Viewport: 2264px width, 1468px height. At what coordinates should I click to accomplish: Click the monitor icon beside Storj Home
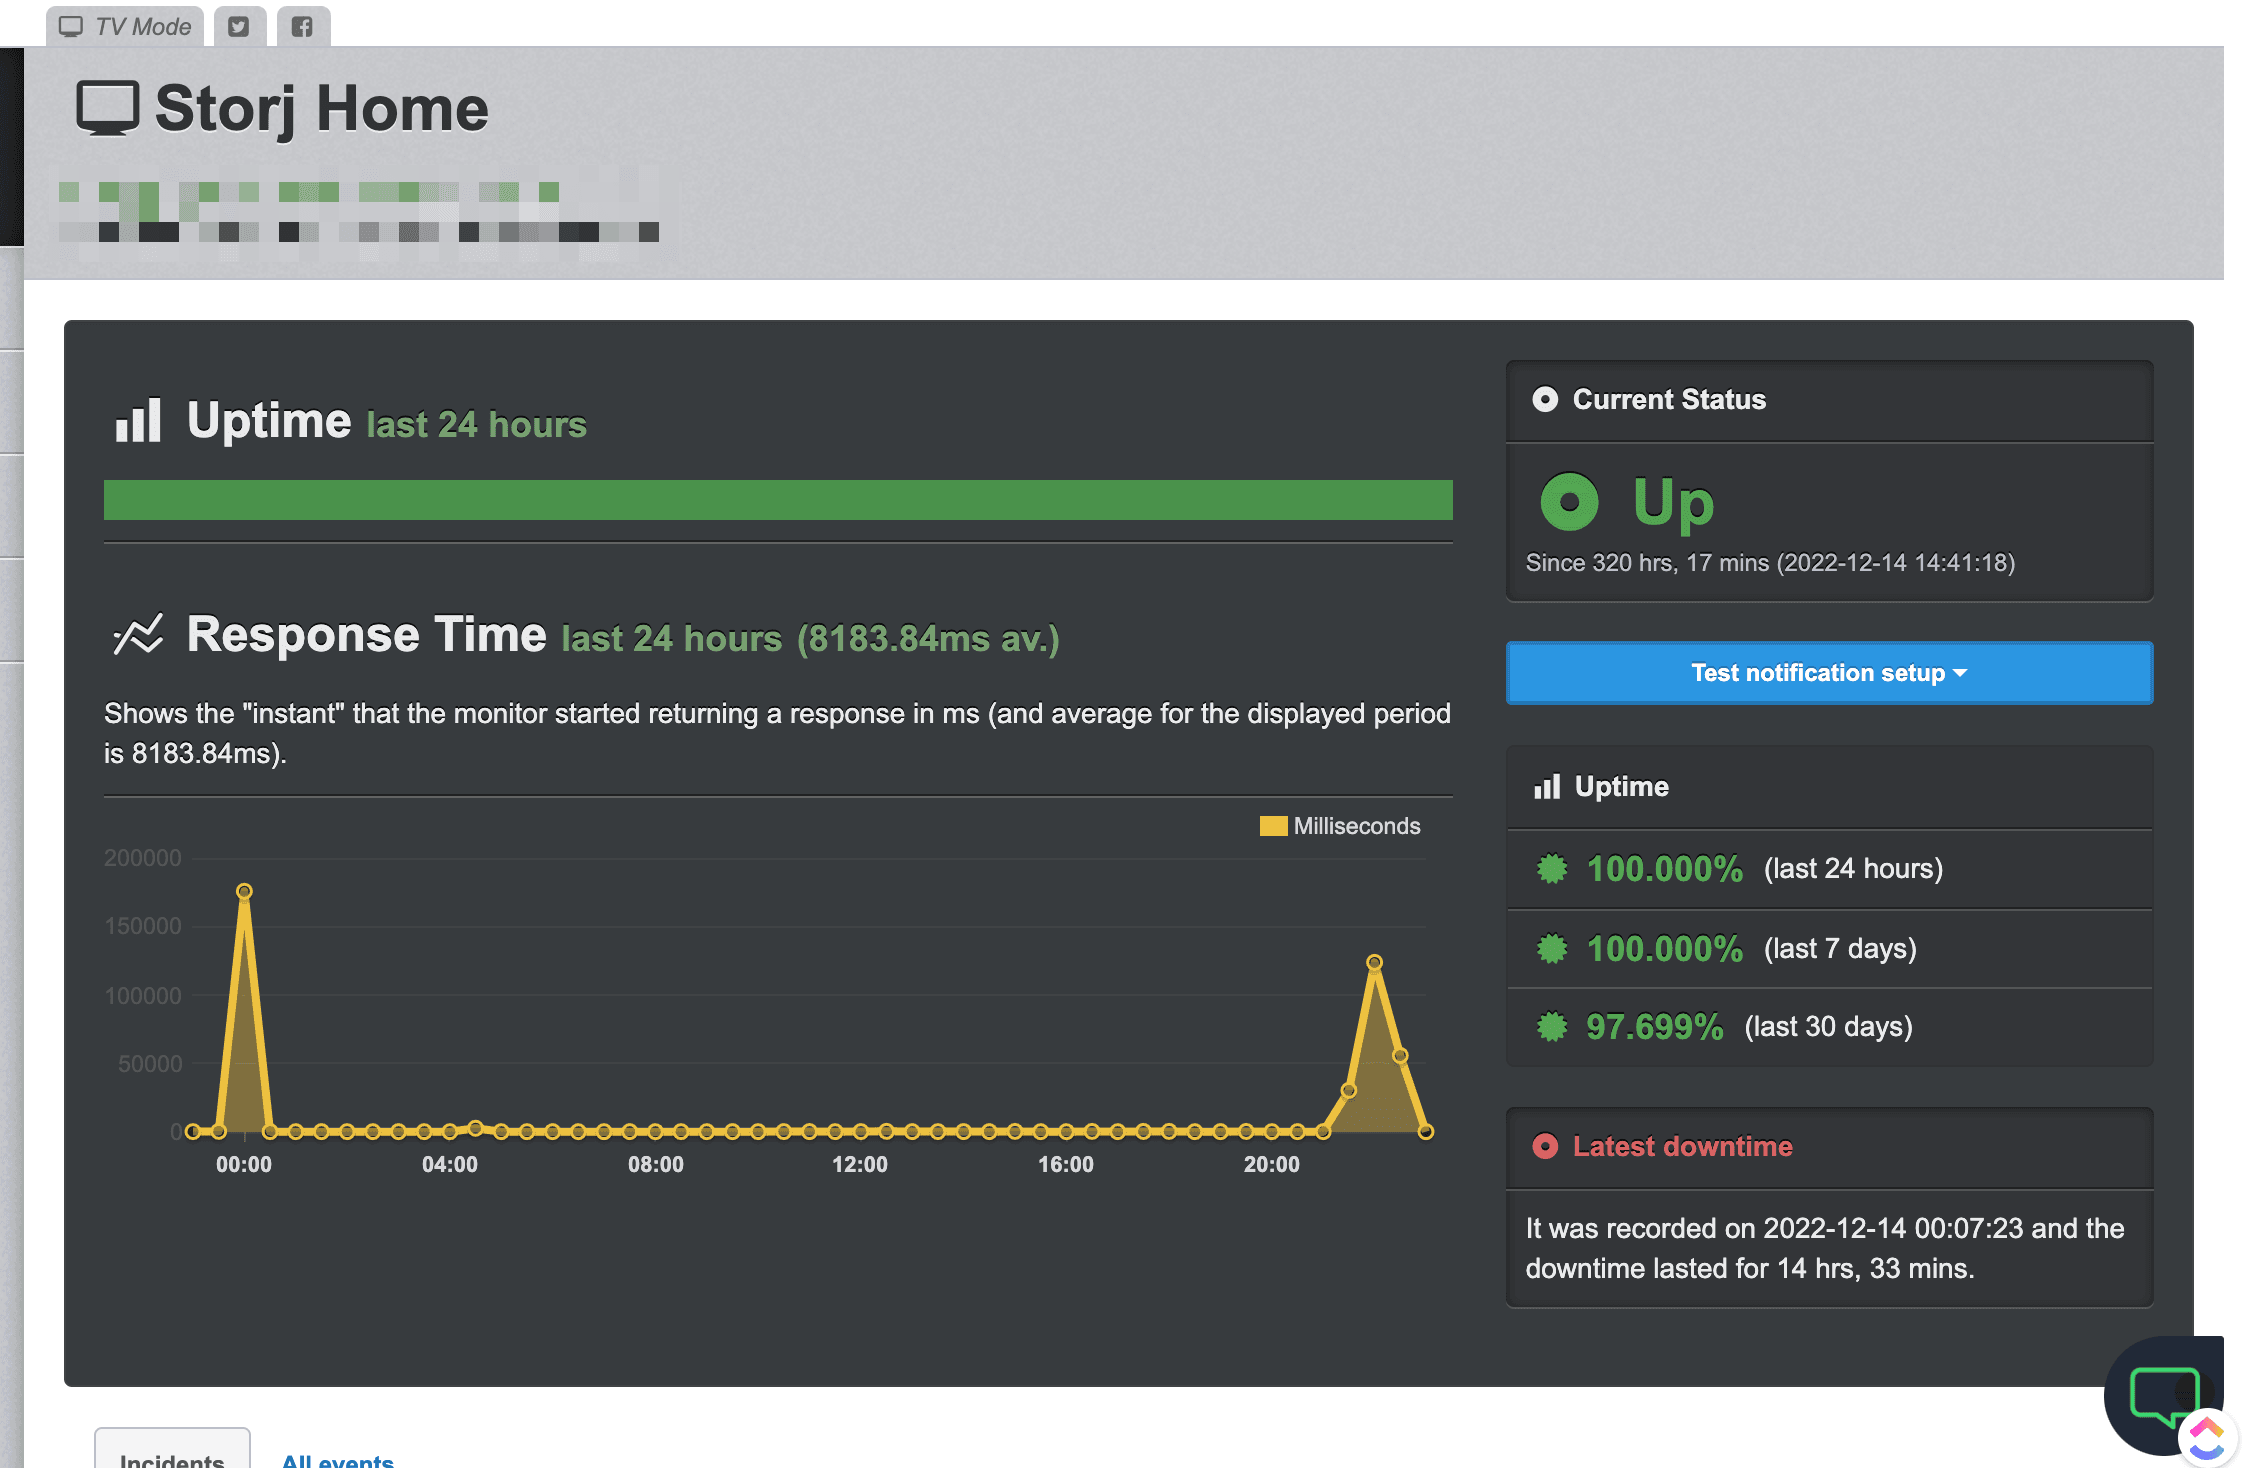pos(107,108)
